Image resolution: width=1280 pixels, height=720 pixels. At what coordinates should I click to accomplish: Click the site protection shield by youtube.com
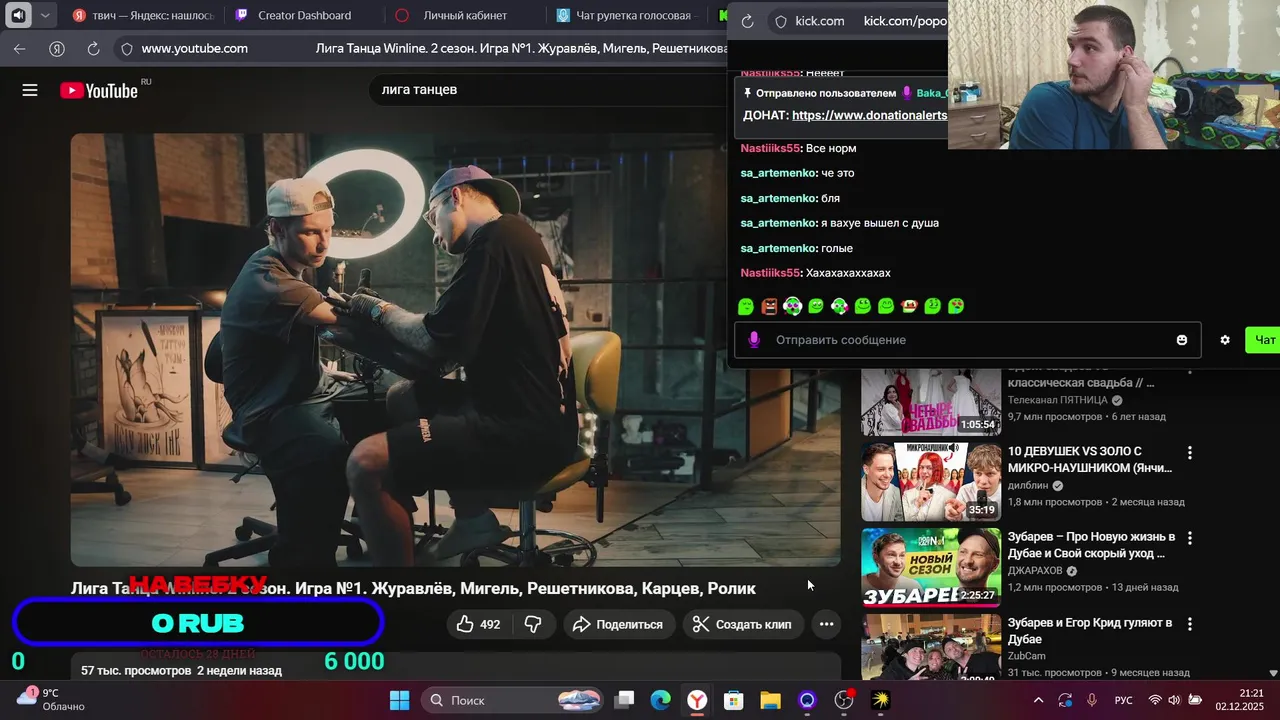coord(127,48)
